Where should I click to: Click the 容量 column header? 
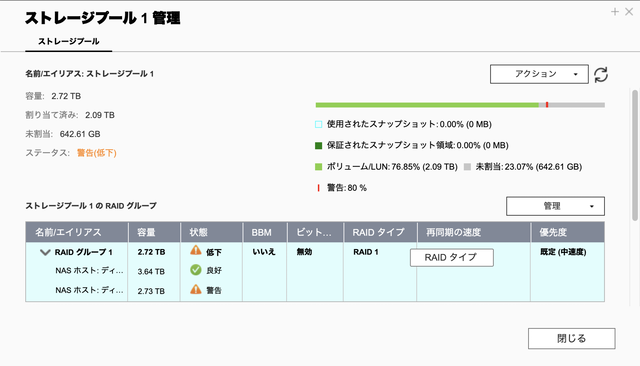(154, 232)
